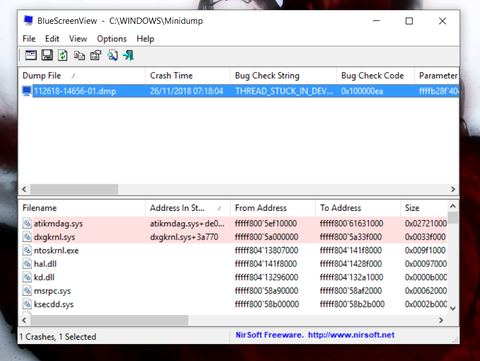Open the nirsoft.net link
This screenshot has width=480, height=361.
click(351, 335)
